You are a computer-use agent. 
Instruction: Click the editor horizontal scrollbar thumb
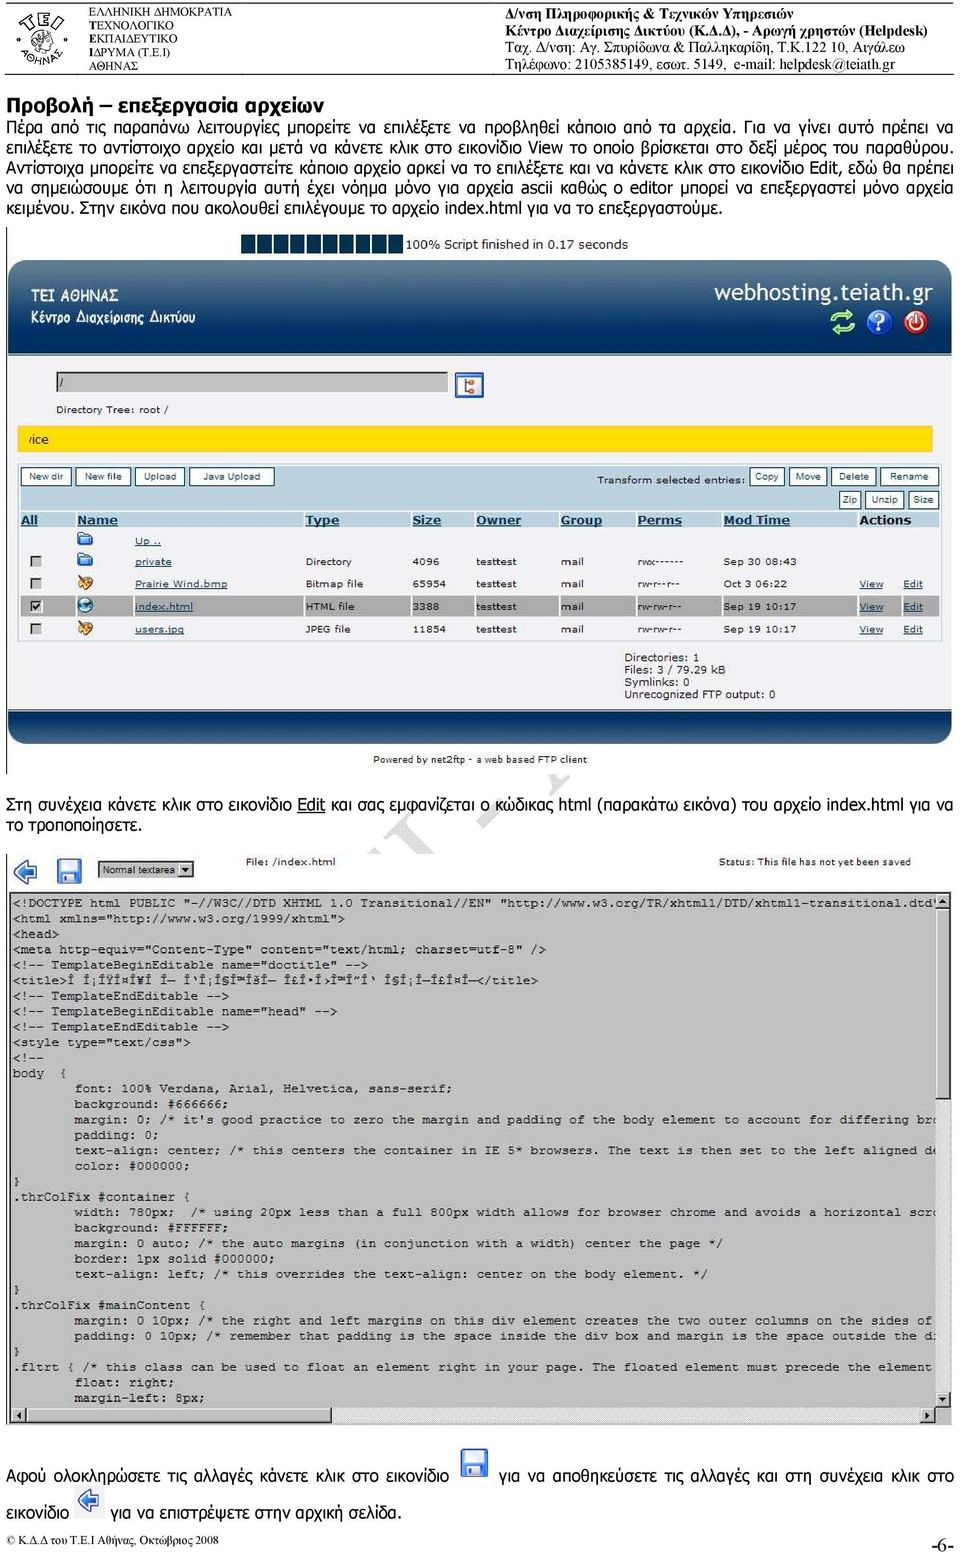pos(177,1415)
